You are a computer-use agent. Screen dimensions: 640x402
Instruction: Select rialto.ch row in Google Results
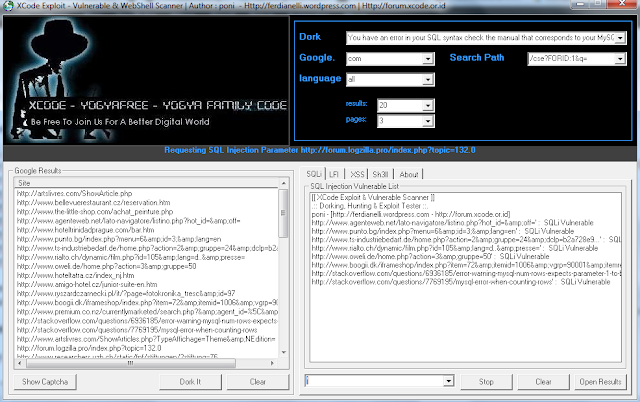pos(131,257)
